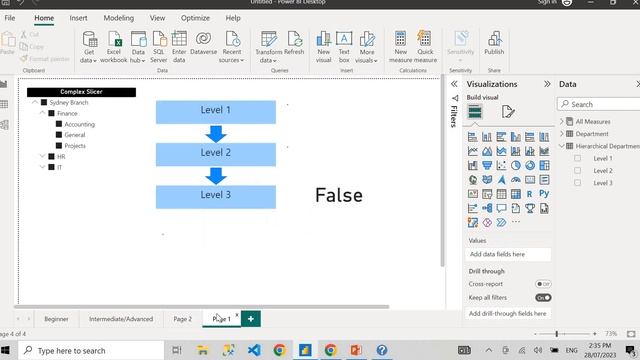Expand the All Measures table
640x360 pixels.
(x=562, y=122)
